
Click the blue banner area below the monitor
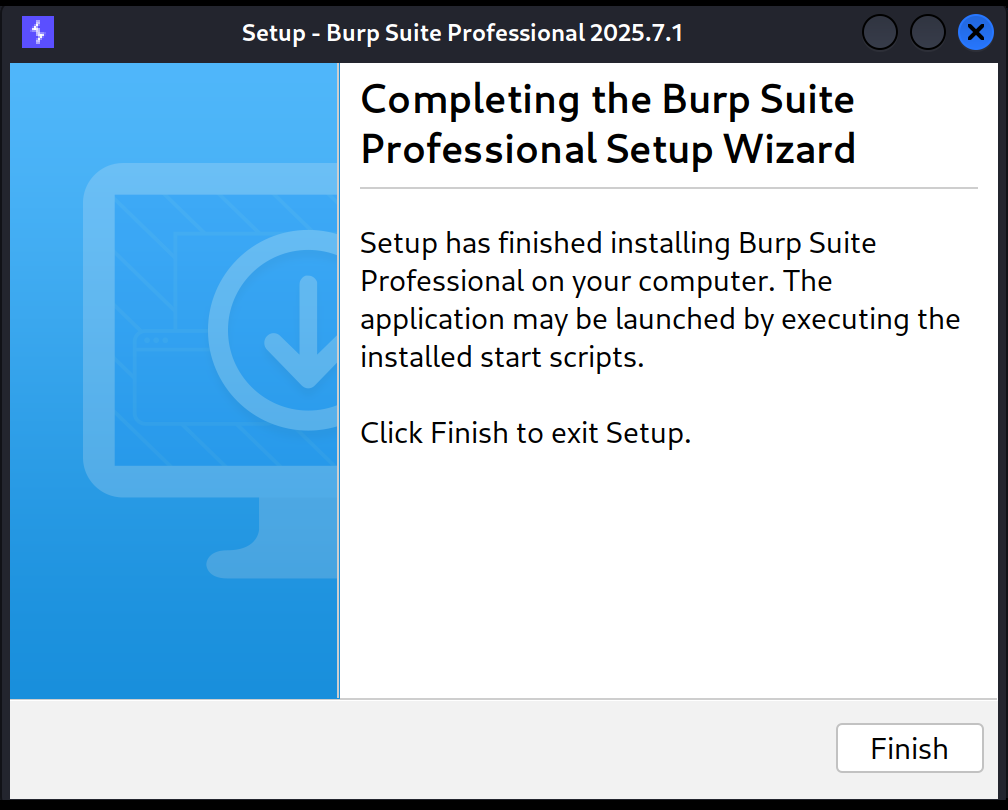pyautogui.click(x=170, y=640)
